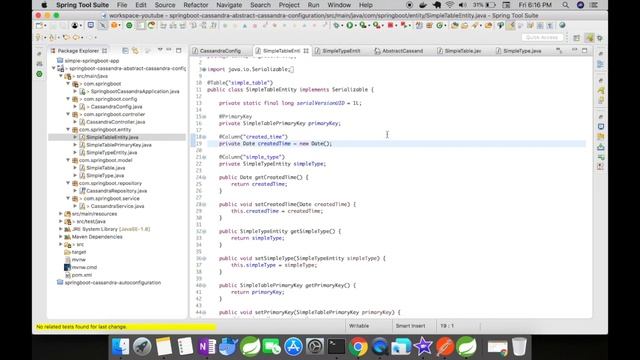Collapse the com.springboot.model package

pyautogui.click(x=68, y=160)
